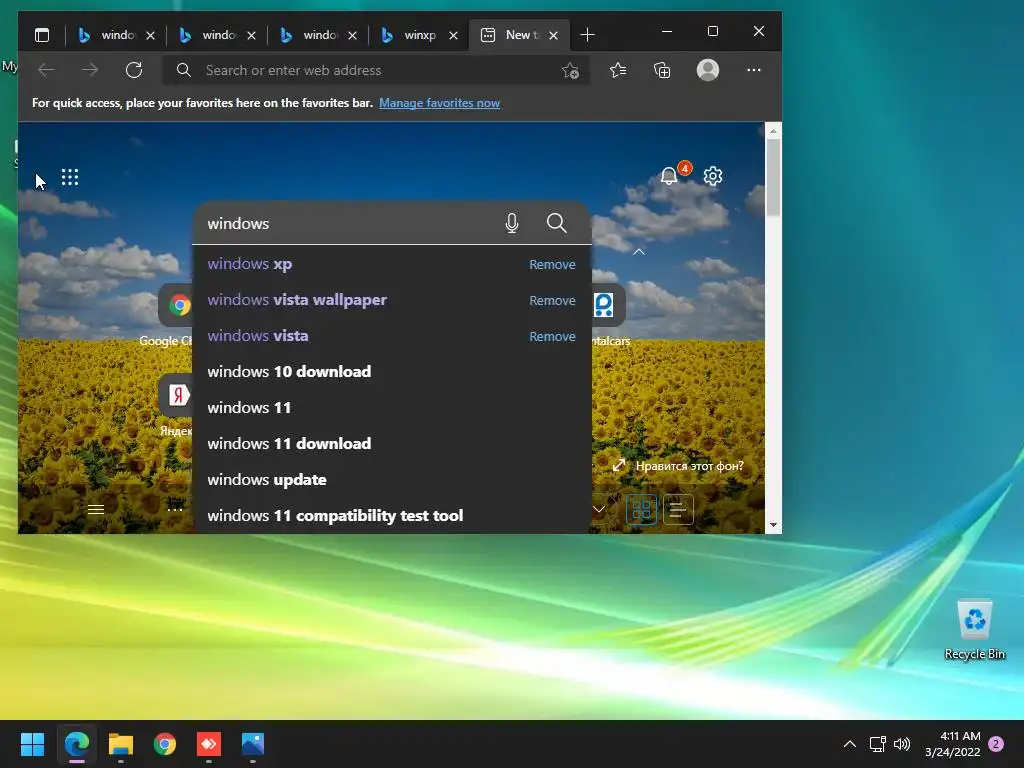The width and height of the screenshot is (1024, 768).
Task: Open File Explorer from taskbar
Action: [x=121, y=744]
